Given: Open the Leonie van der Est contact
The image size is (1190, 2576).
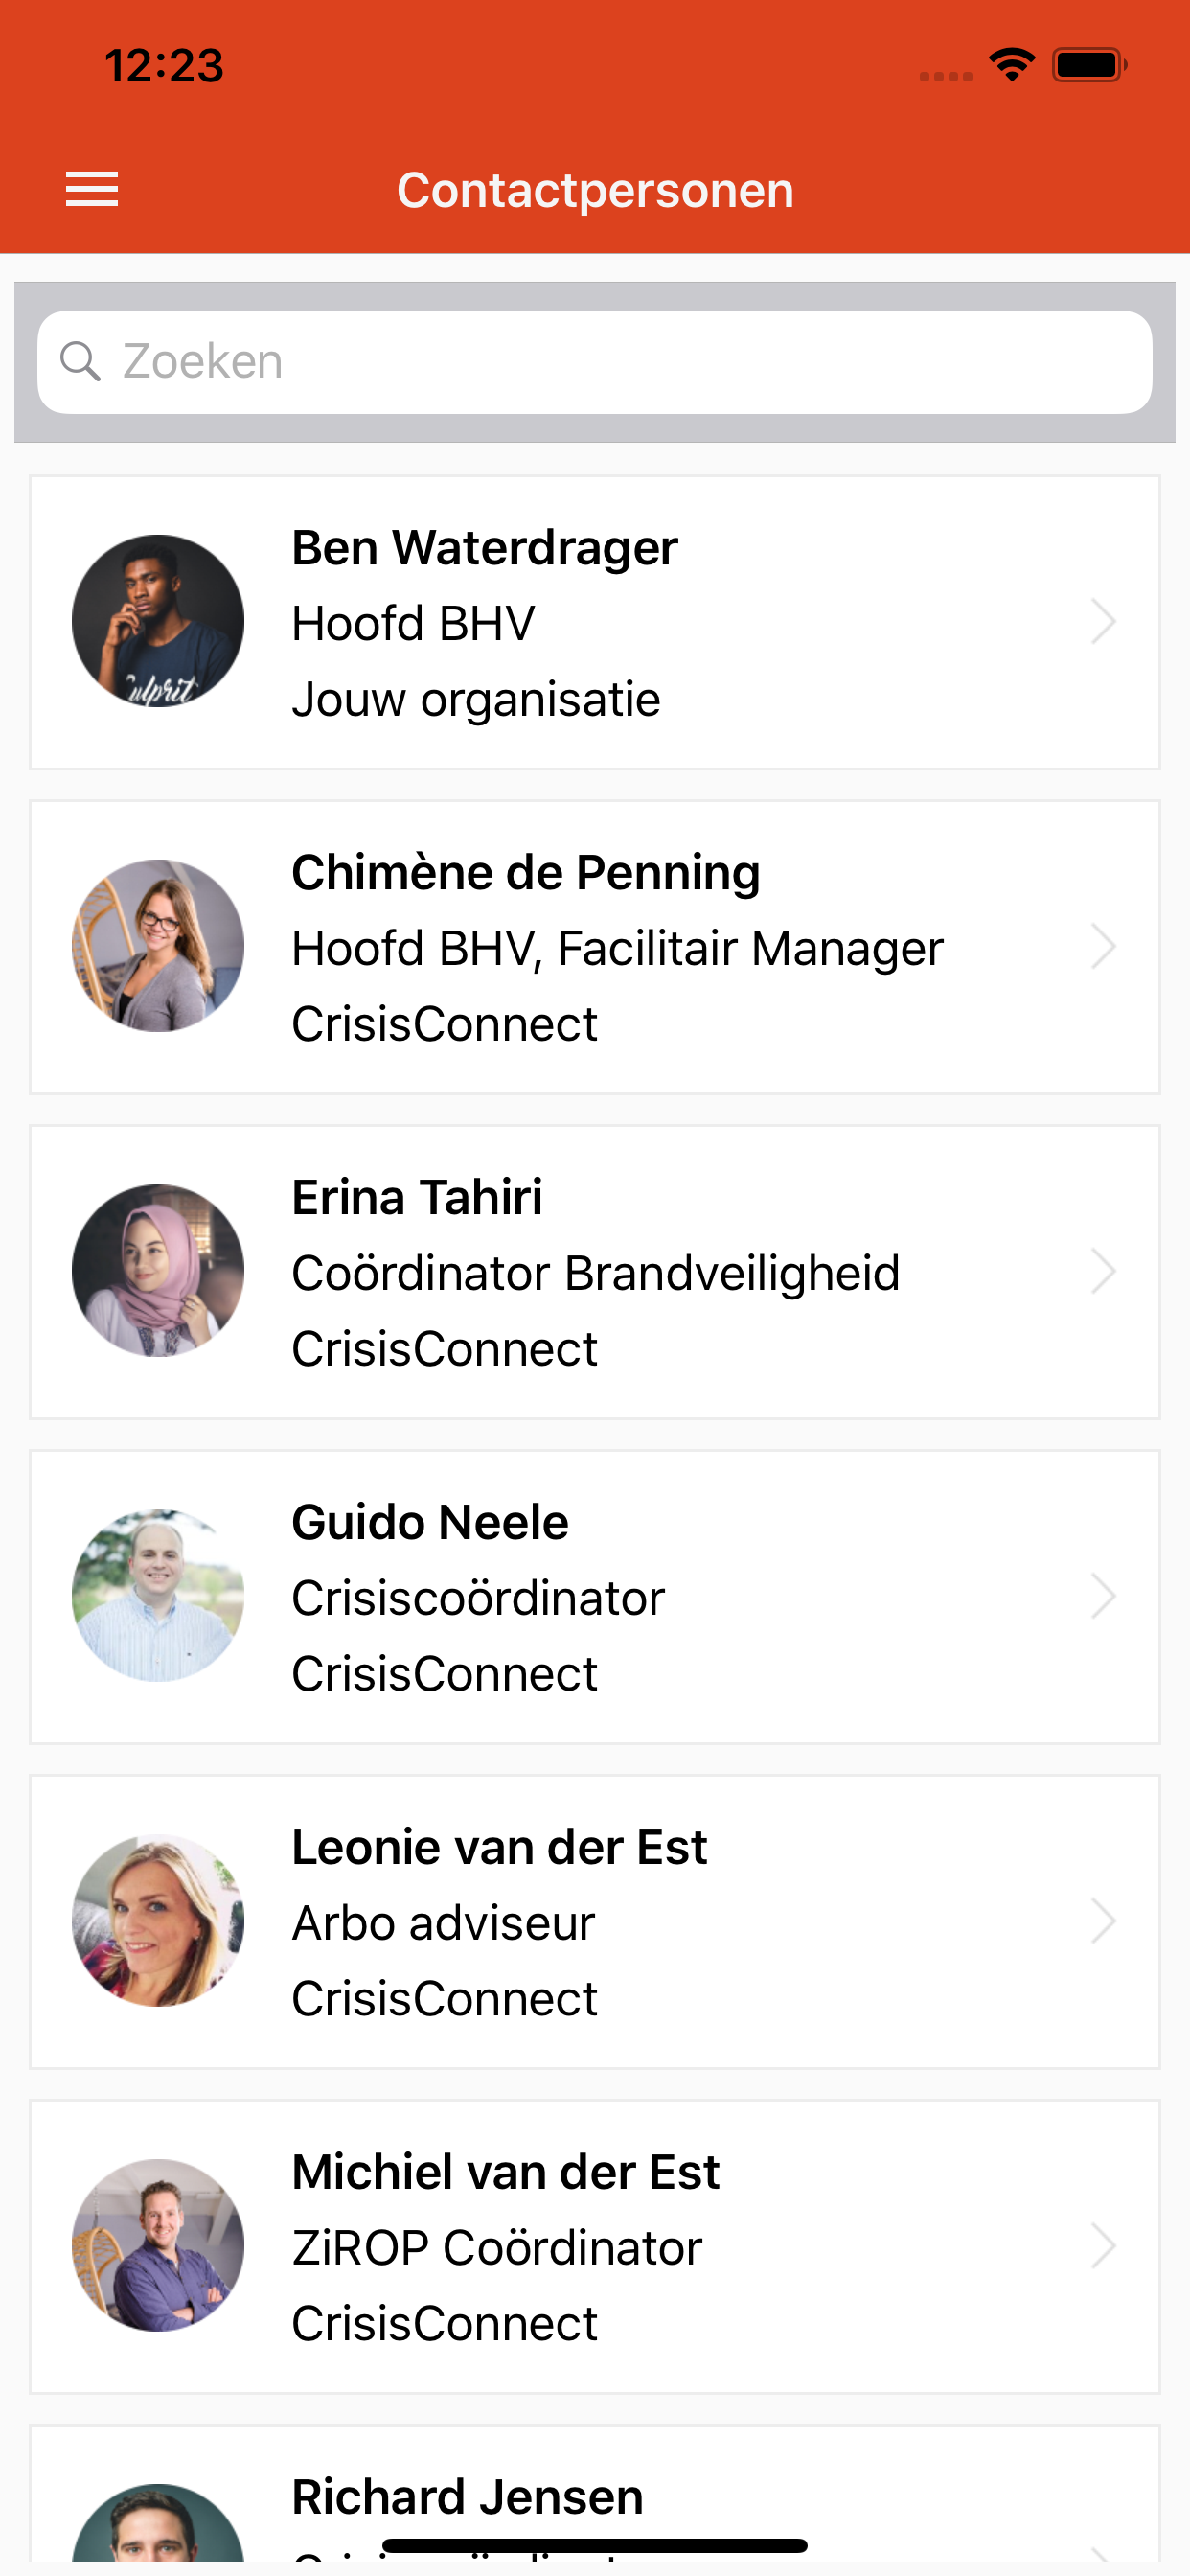Looking at the screenshot, I should pos(594,1921).
